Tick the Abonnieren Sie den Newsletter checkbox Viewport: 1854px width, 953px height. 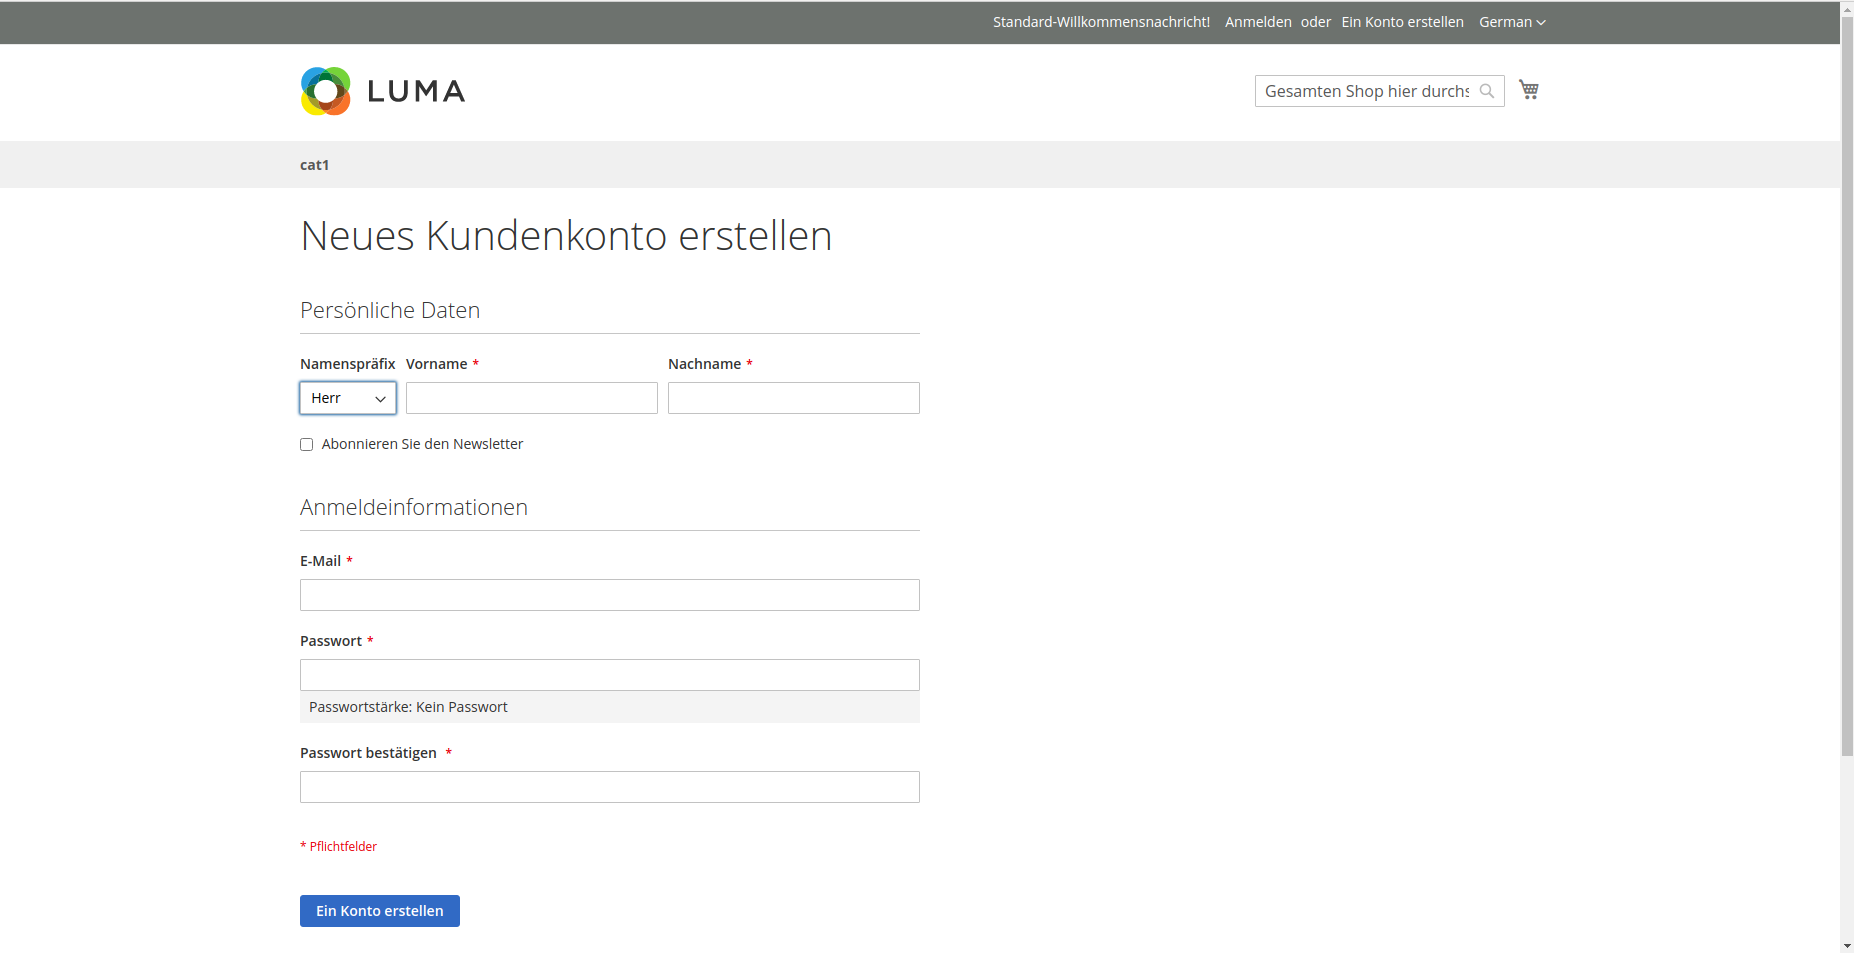pos(306,445)
